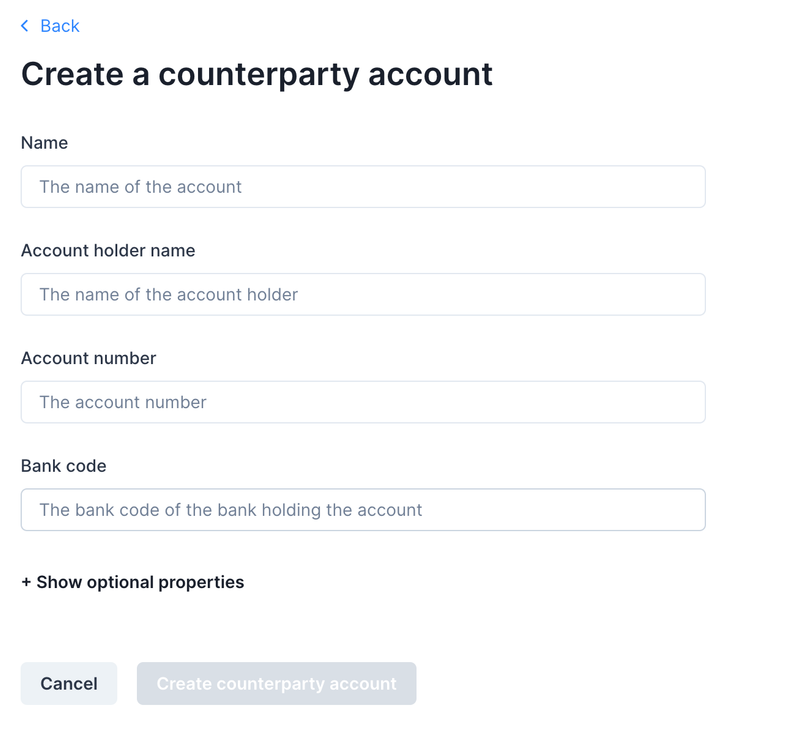Click the Account number label
800x749 pixels.
click(88, 358)
